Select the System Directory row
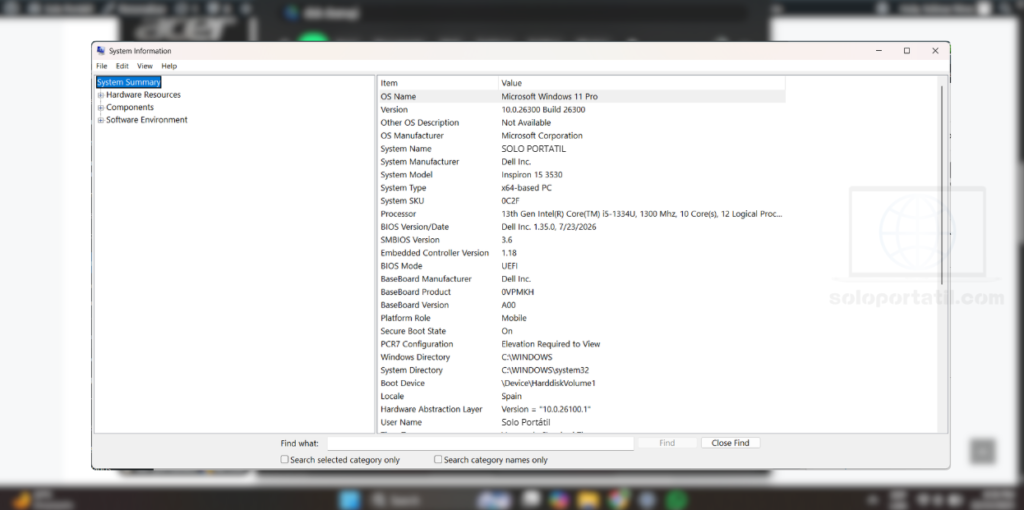 coord(581,370)
